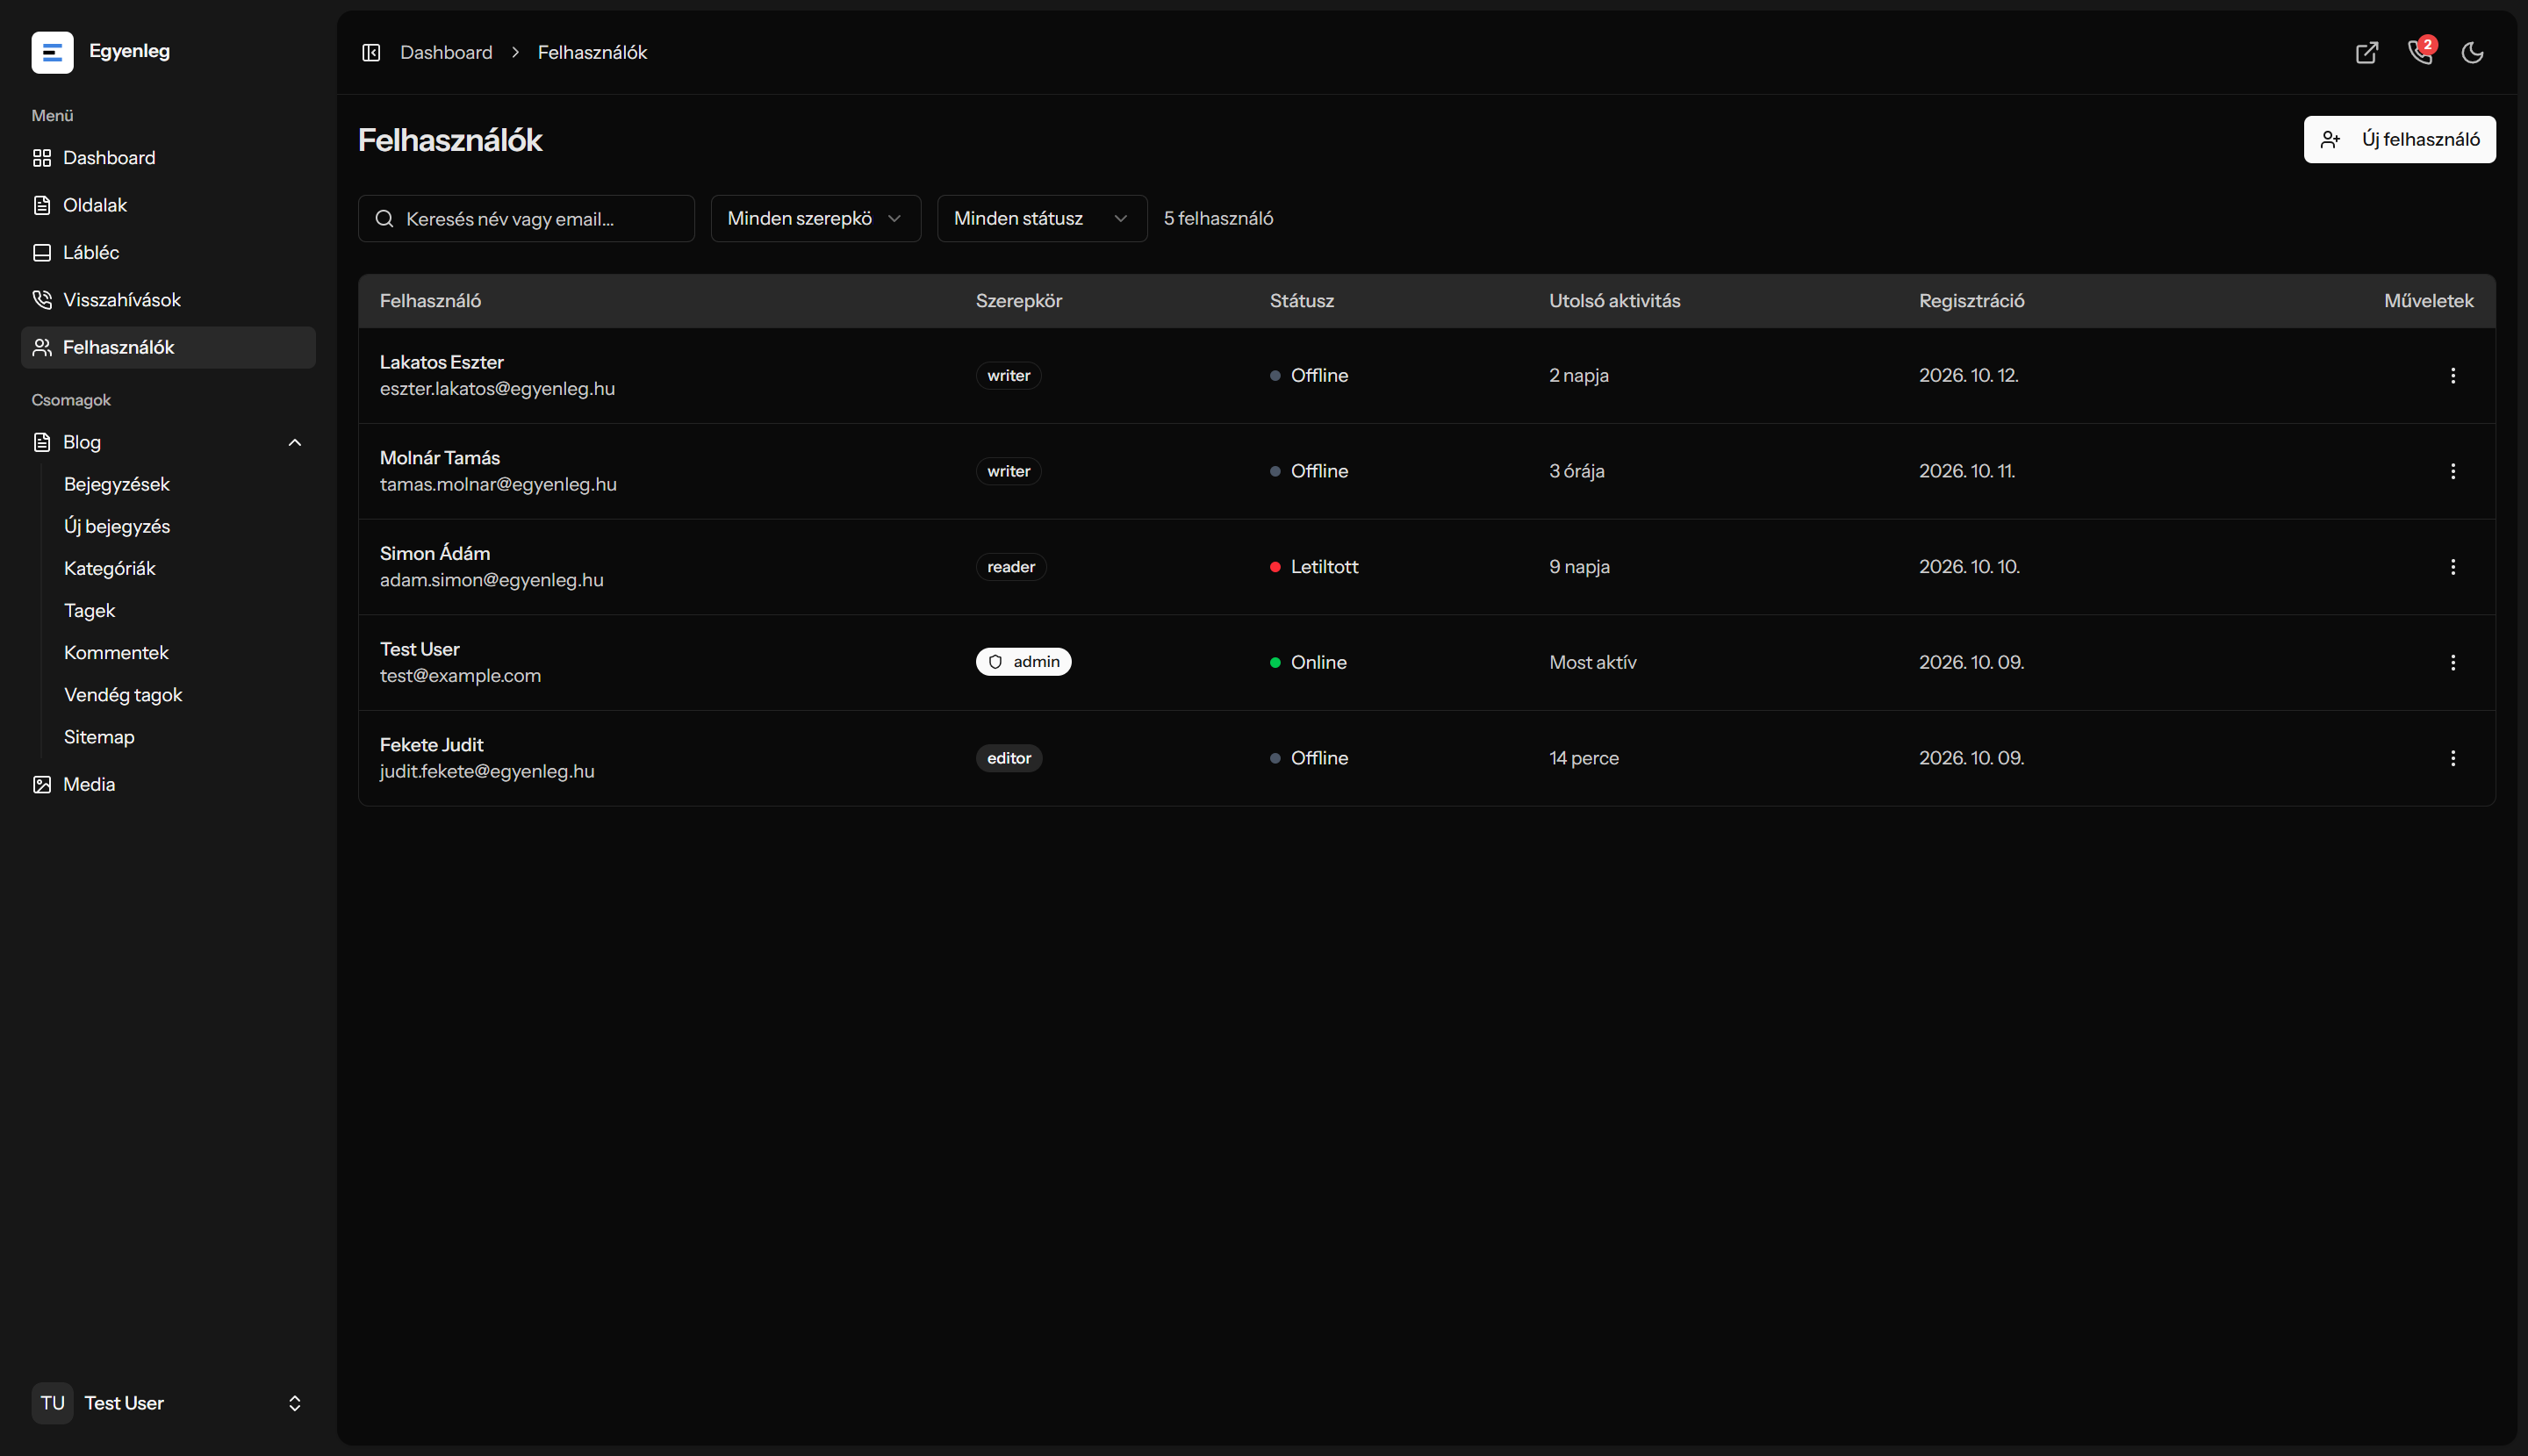
Task: Click the Letiltott status text
Action: tap(1324, 567)
